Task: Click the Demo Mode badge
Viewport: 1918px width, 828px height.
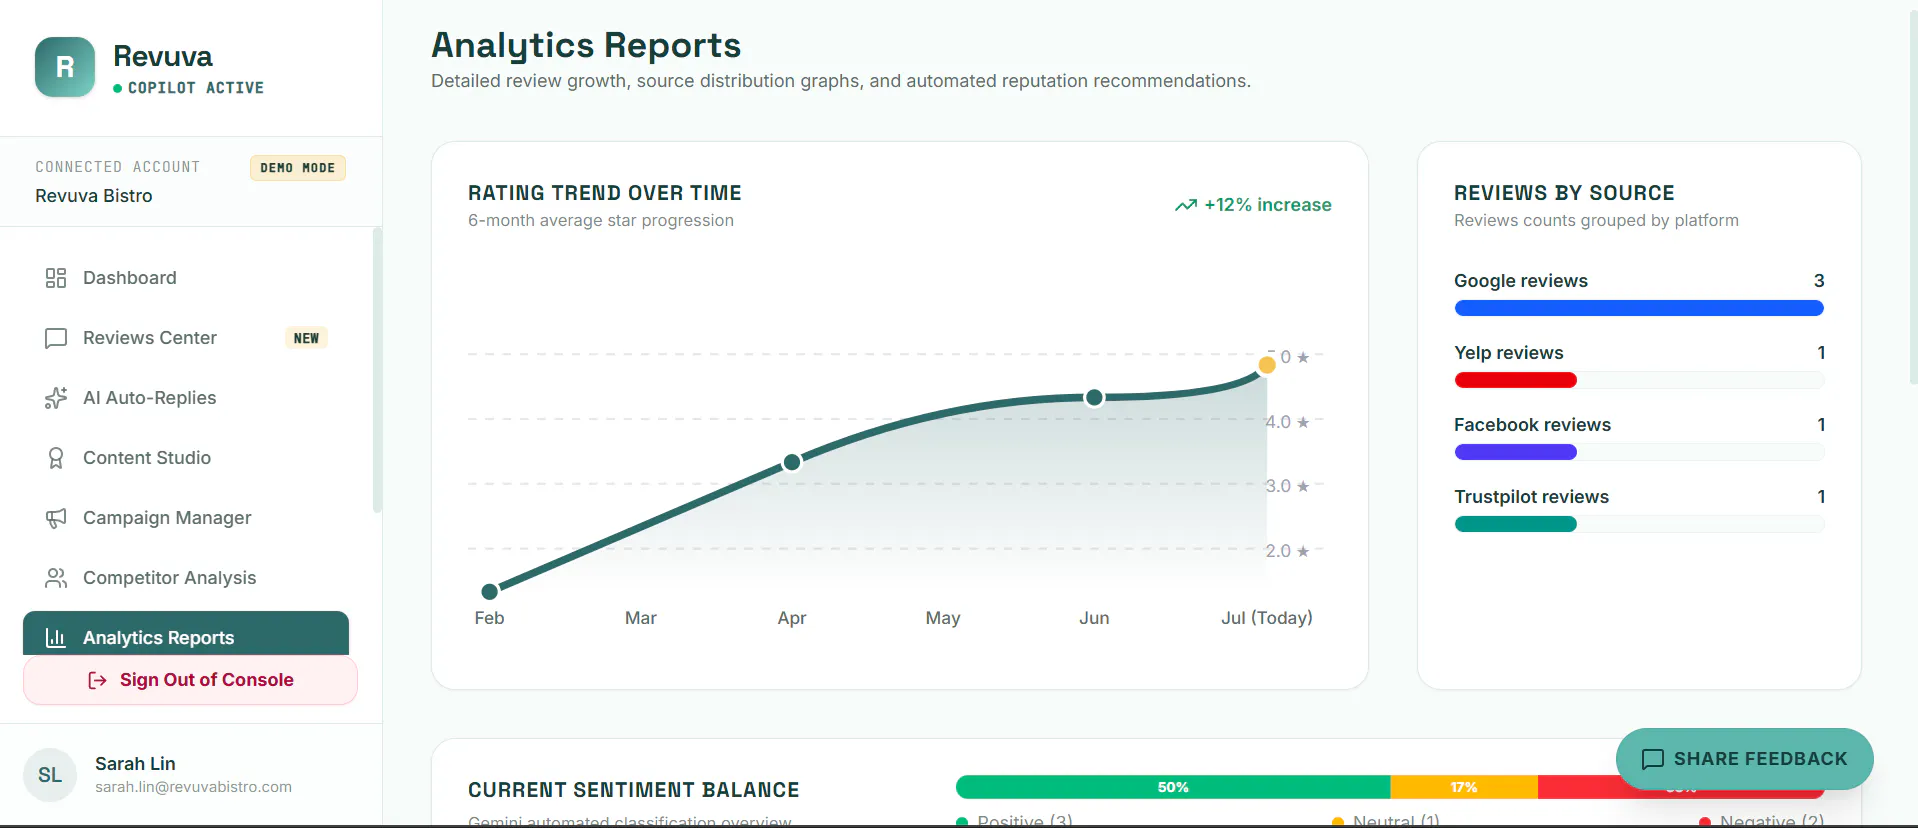Action: [298, 168]
